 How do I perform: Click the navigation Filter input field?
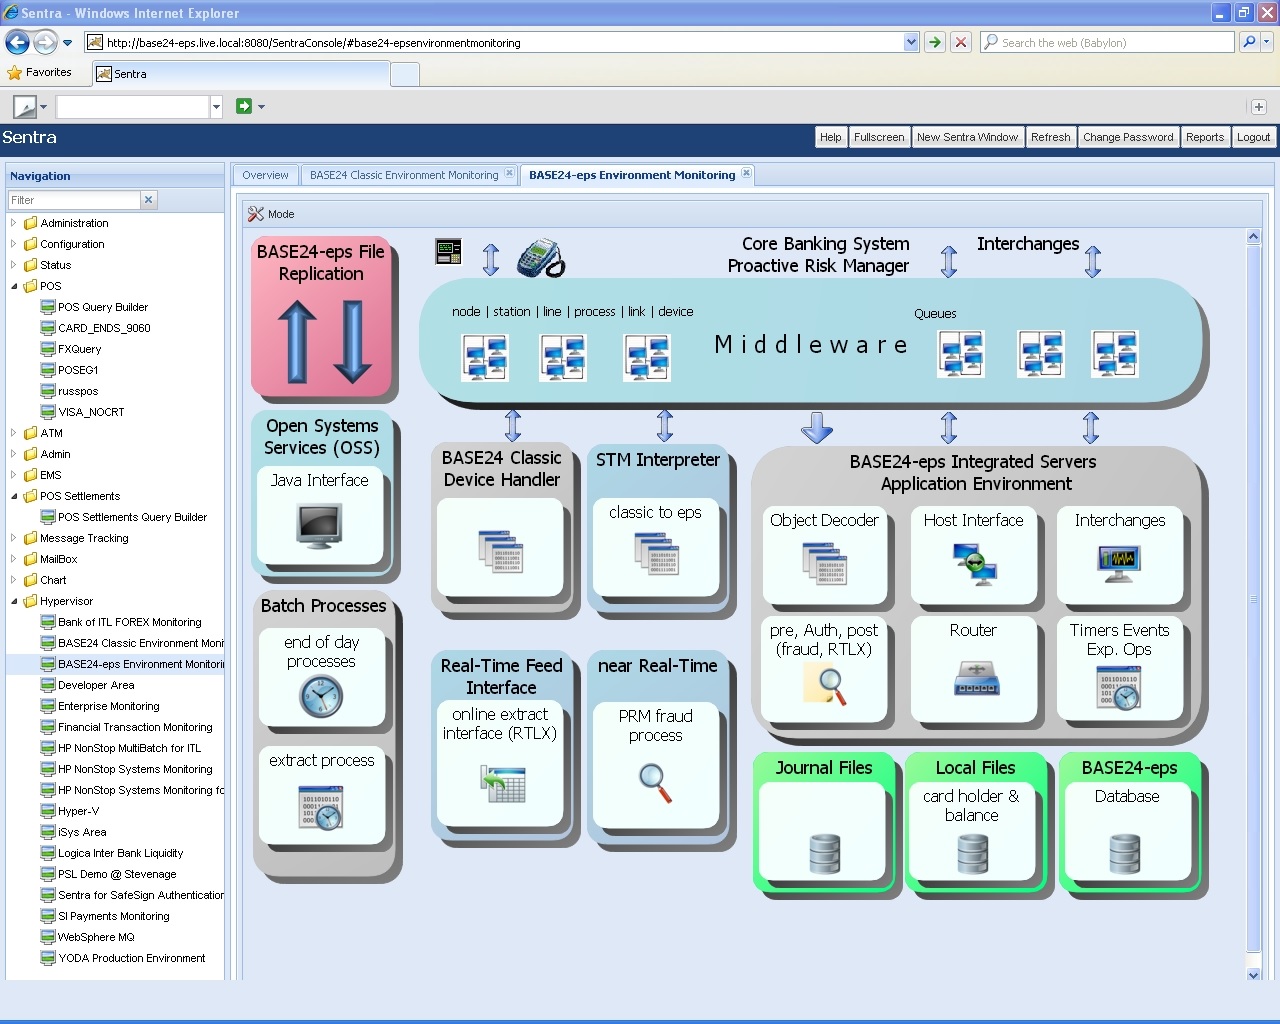coord(75,200)
